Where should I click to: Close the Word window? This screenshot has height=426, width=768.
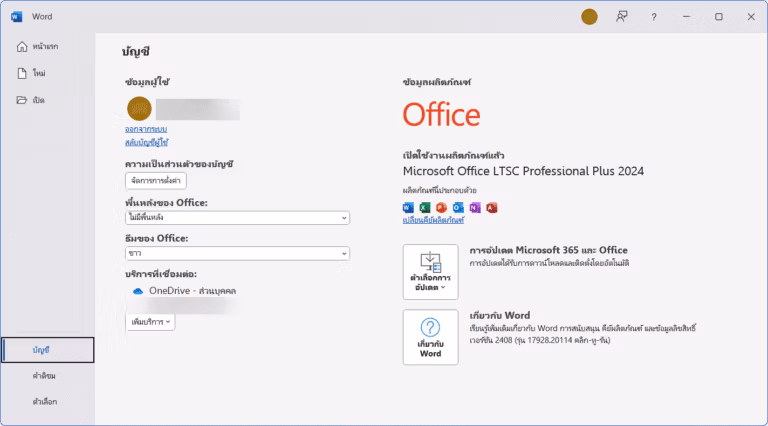pos(751,17)
